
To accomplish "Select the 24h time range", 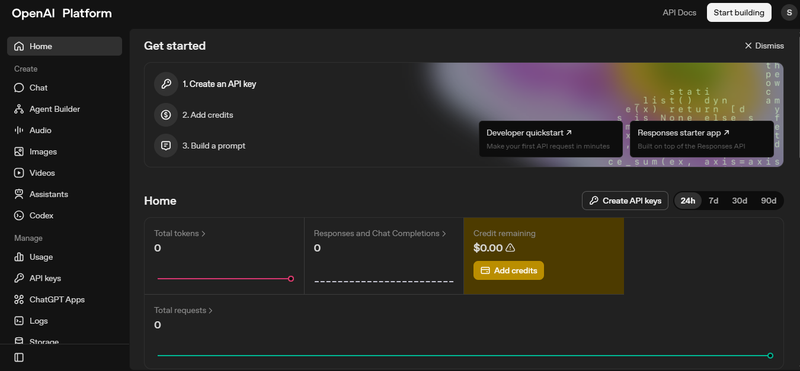I will coord(688,201).
